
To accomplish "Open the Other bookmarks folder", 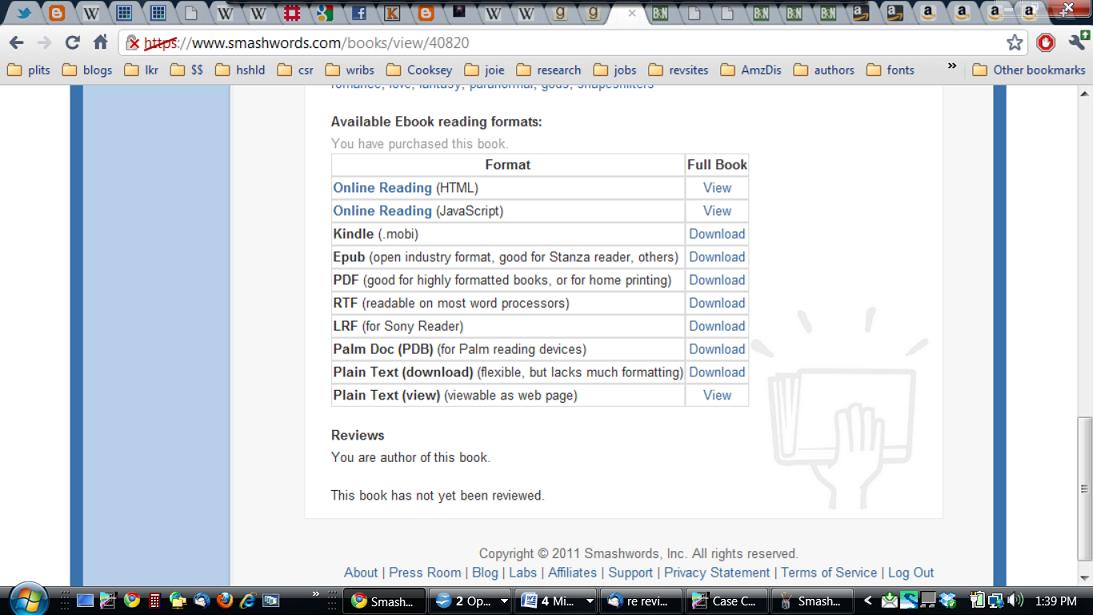I will pyautogui.click(x=1029, y=70).
